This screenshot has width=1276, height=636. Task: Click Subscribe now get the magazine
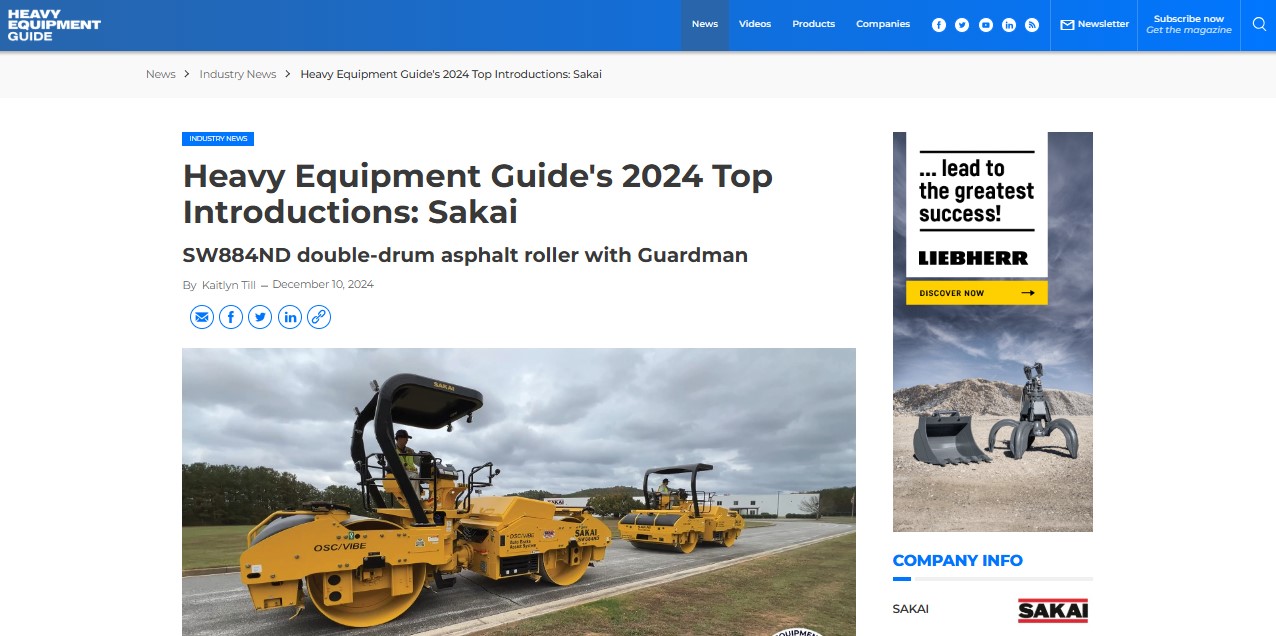1188,25
